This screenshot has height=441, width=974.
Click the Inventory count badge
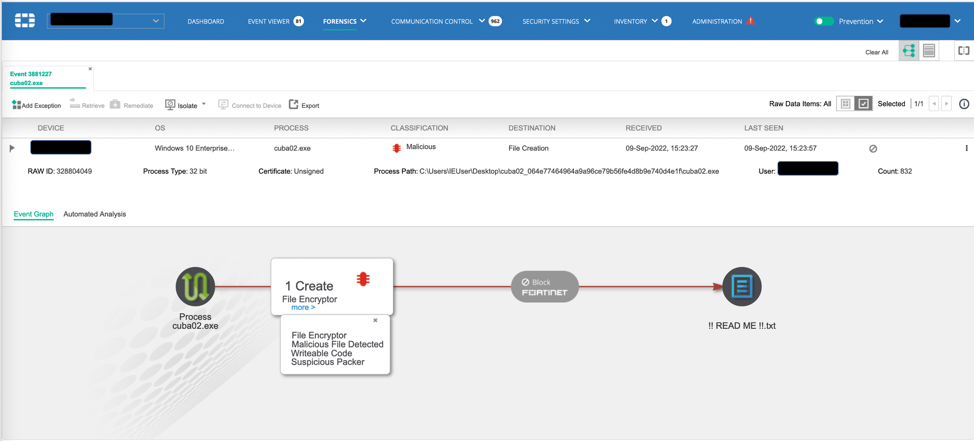[x=666, y=21]
